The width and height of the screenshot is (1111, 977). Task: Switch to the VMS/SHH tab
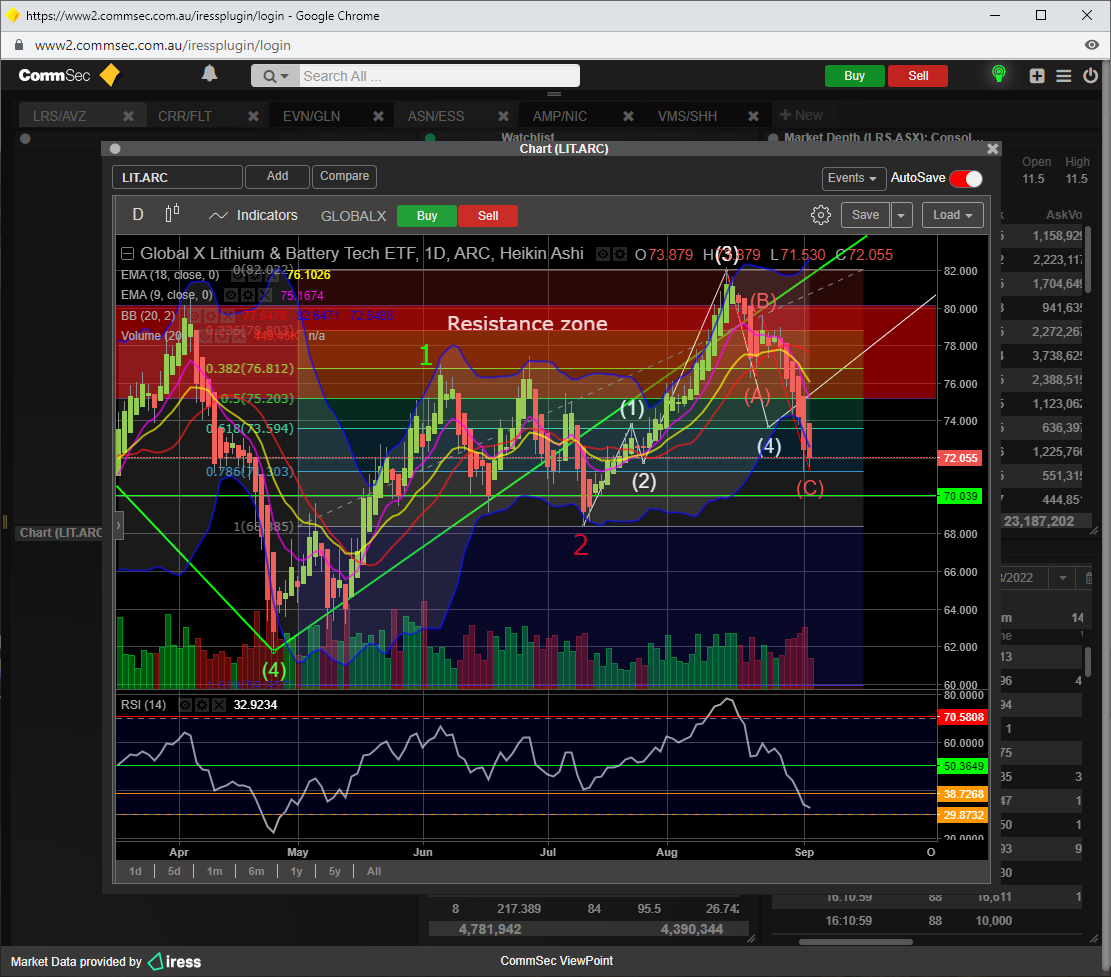(x=687, y=116)
